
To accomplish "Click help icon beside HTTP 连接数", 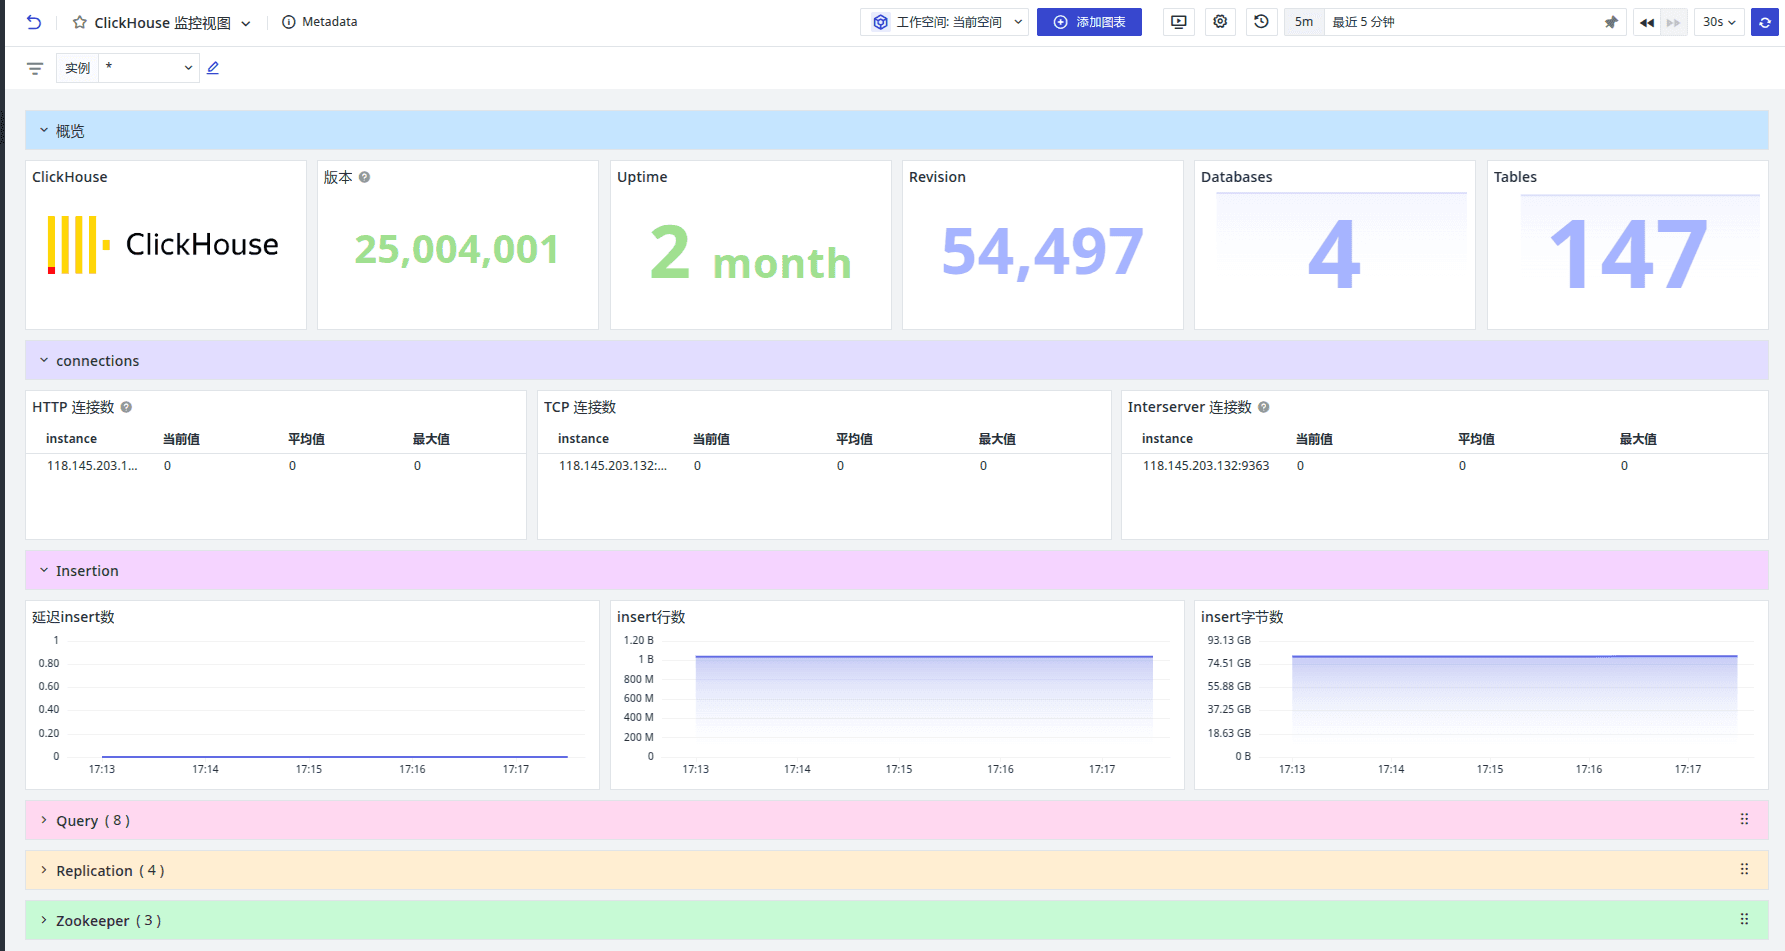I will tap(127, 407).
